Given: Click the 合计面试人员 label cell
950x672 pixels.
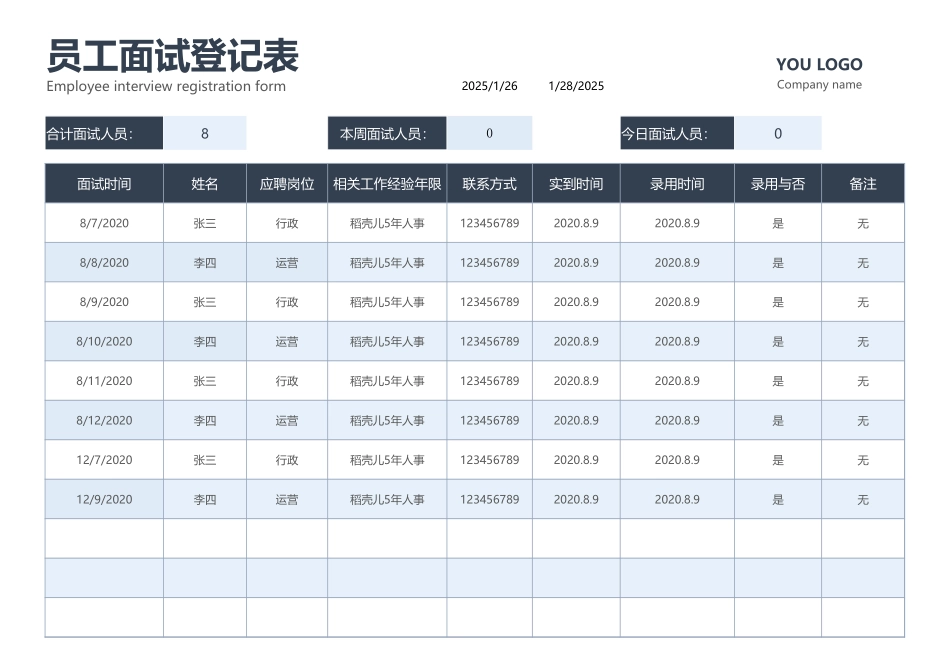Looking at the screenshot, I should tap(102, 132).
